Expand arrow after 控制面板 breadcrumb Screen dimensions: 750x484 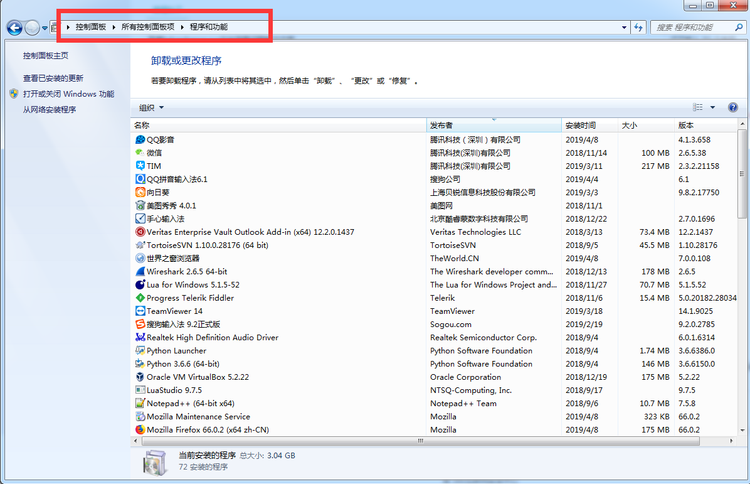(x=113, y=27)
